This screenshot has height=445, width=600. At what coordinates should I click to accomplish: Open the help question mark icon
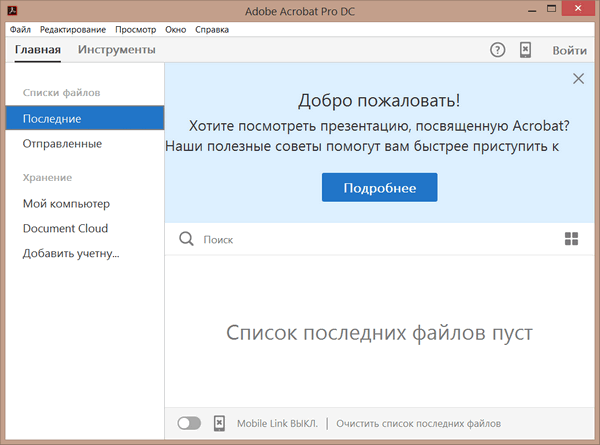click(497, 50)
